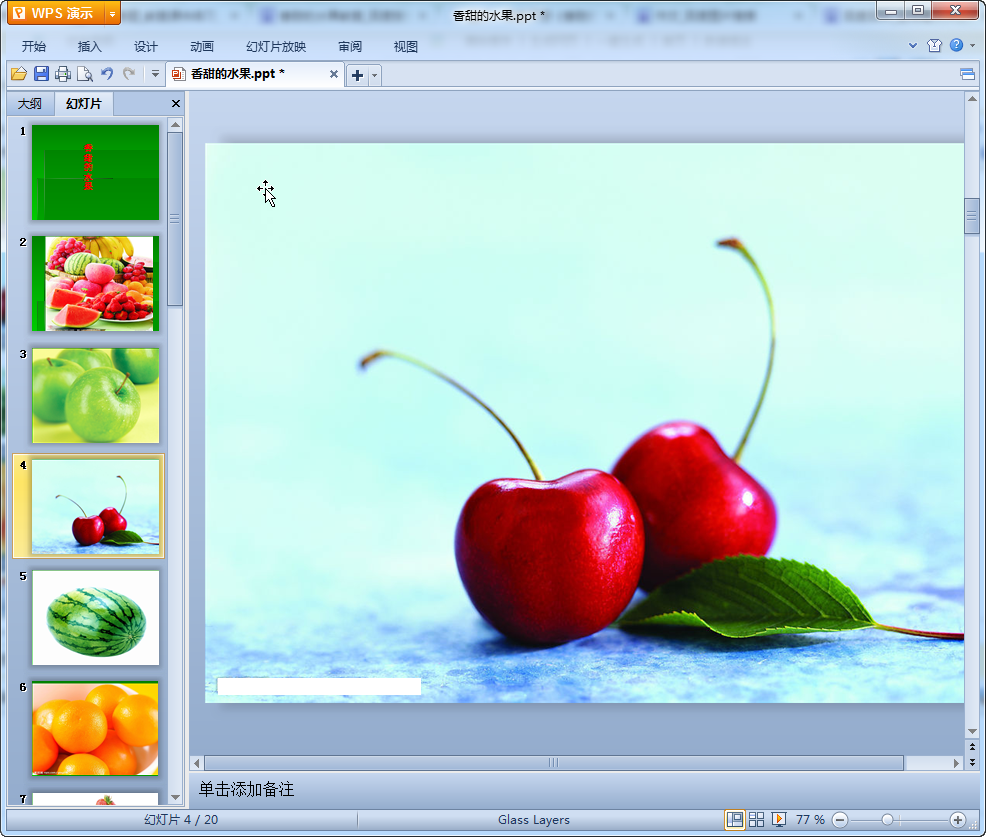Go to previous slide double-arrow button
The height and width of the screenshot is (837, 986).
972,746
